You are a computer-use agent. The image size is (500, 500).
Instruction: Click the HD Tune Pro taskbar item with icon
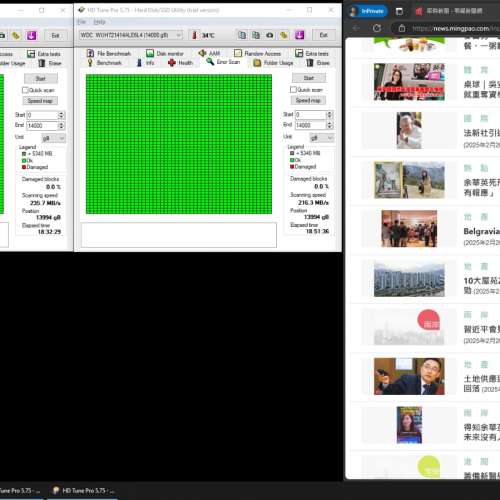pos(83,491)
